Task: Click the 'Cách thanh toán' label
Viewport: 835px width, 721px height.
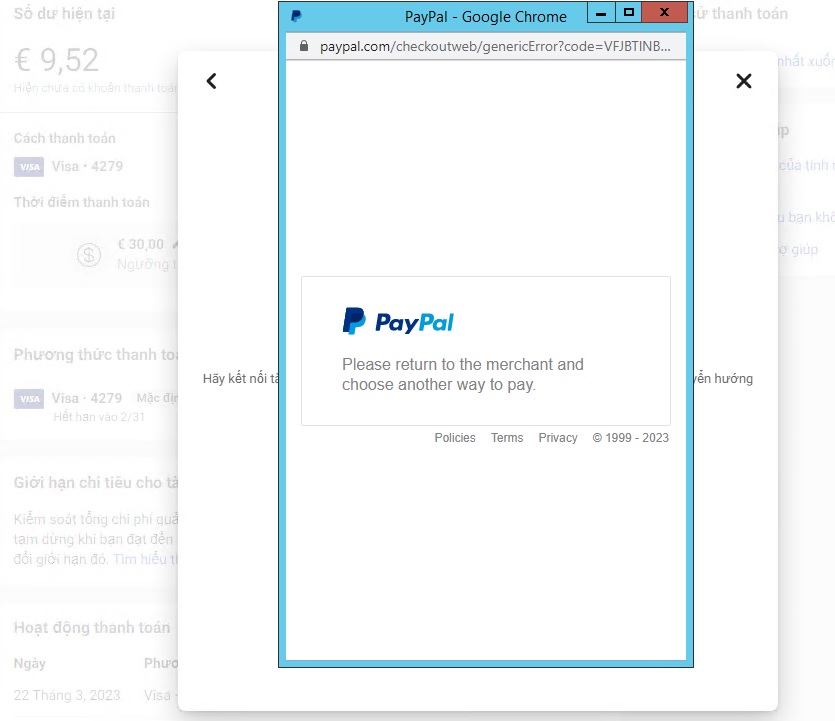Action: click(x=64, y=138)
